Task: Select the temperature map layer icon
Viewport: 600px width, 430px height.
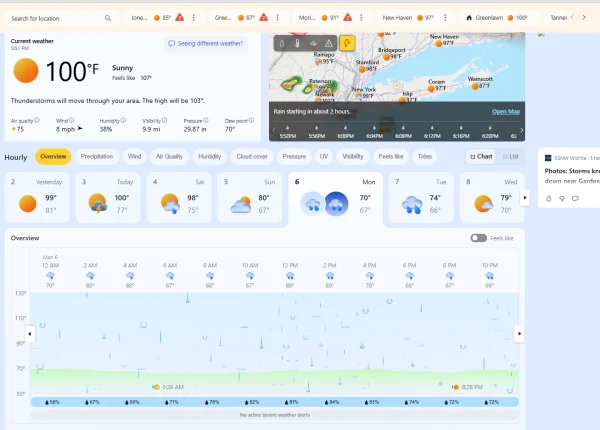Action: [297, 43]
